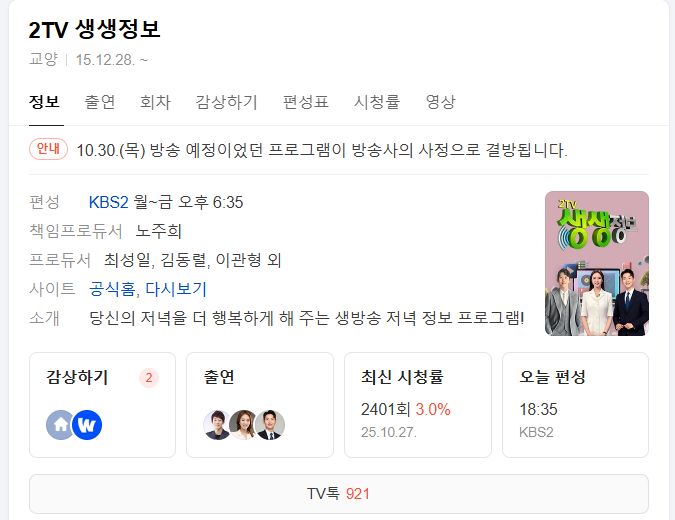Click the TV톡 921 button

coord(339,494)
